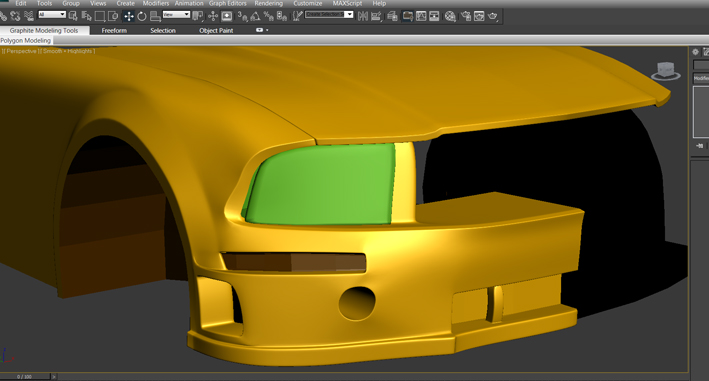Open the Customize menu
This screenshot has width=709, height=381.
click(x=307, y=3)
